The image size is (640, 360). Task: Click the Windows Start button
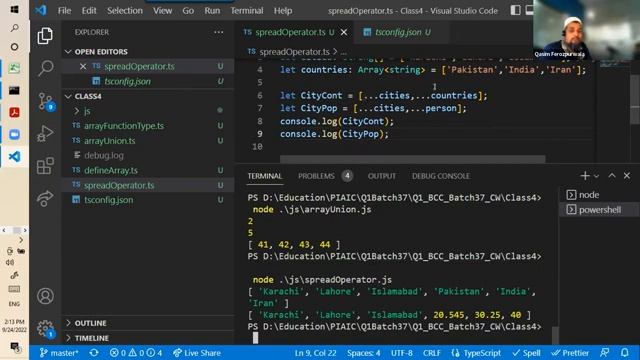pyautogui.click(x=14, y=9)
